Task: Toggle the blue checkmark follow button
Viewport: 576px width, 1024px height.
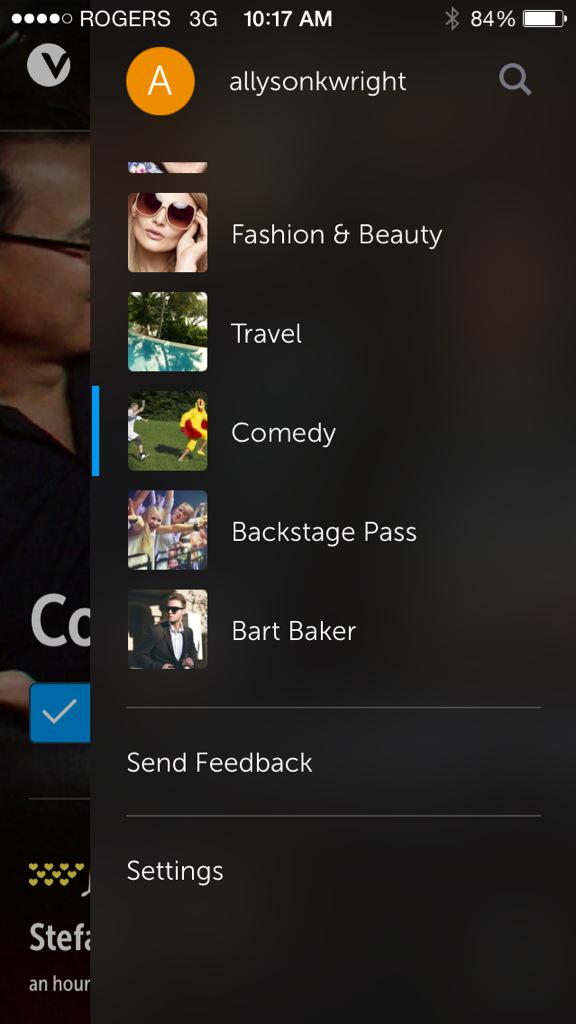Action: [x=59, y=712]
